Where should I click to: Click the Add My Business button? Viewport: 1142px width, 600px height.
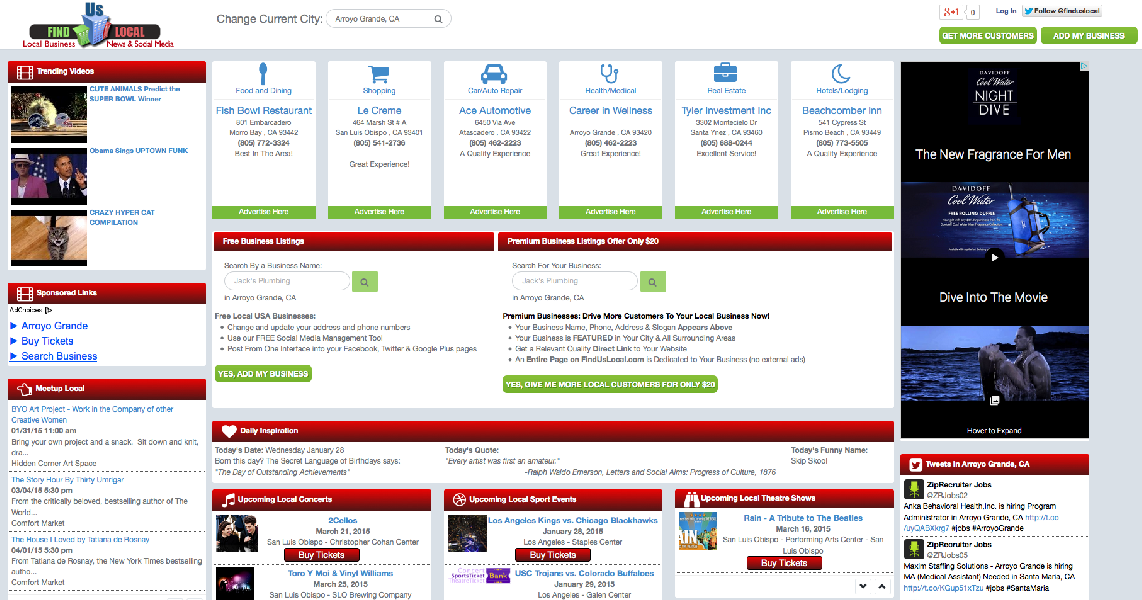(1088, 36)
